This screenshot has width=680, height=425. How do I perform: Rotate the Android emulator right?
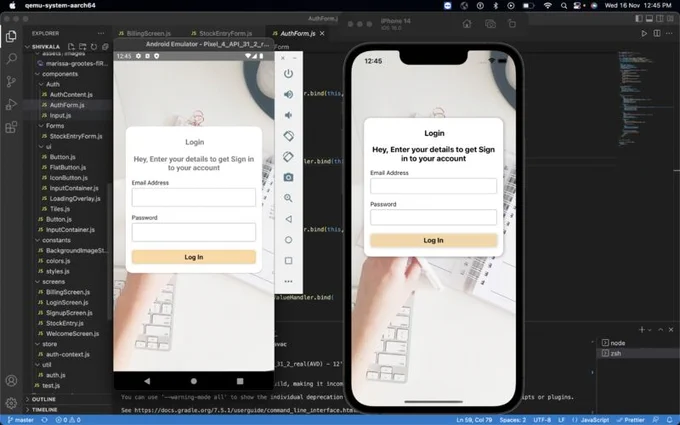pos(288,157)
